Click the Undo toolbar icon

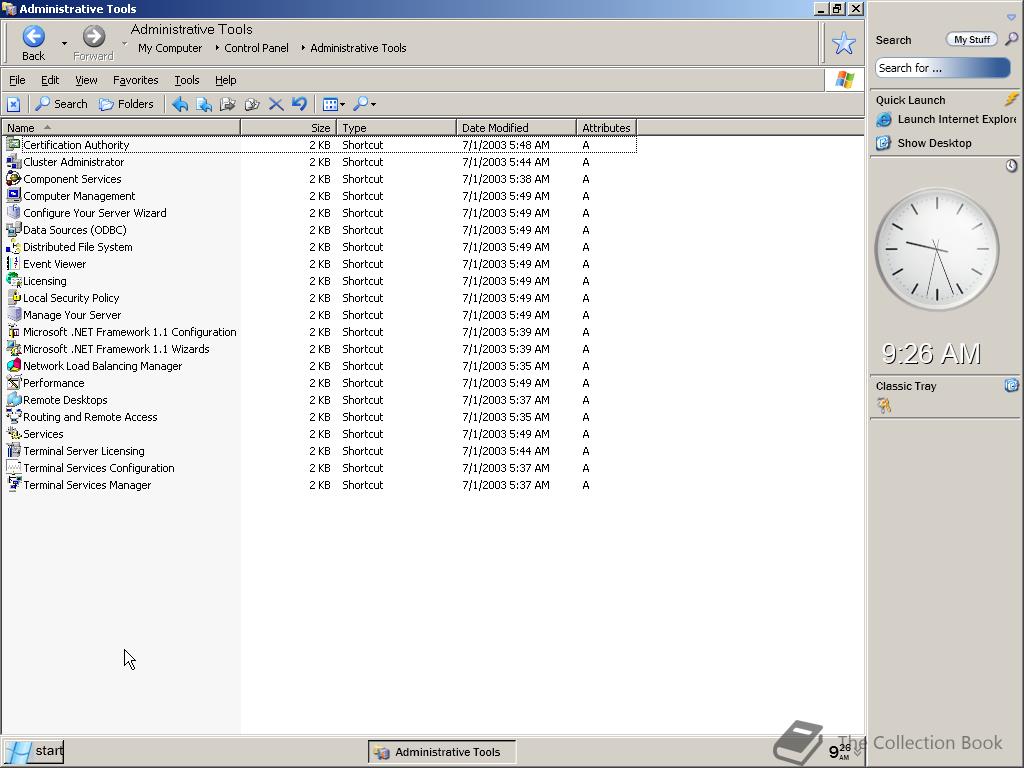point(299,104)
